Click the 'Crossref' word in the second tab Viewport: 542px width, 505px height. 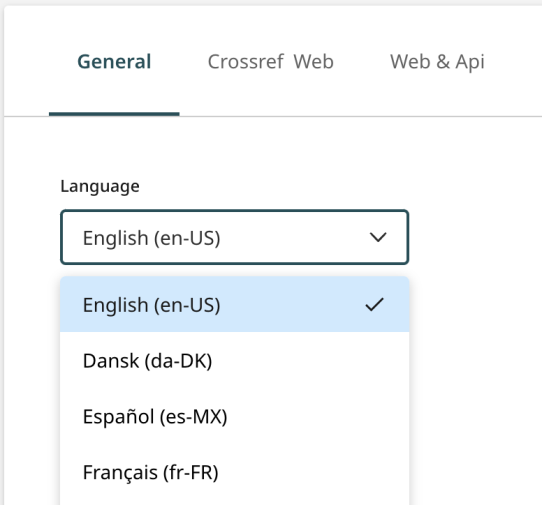pyautogui.click(x=245, y=62)
